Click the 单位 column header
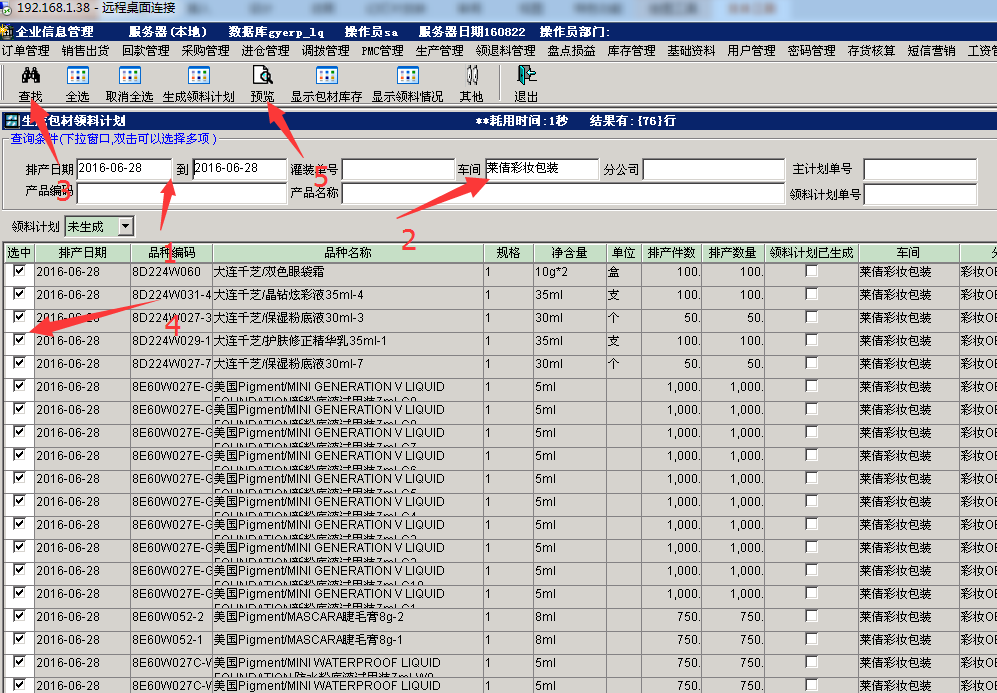The image size is (997, 693). (623, 253)
